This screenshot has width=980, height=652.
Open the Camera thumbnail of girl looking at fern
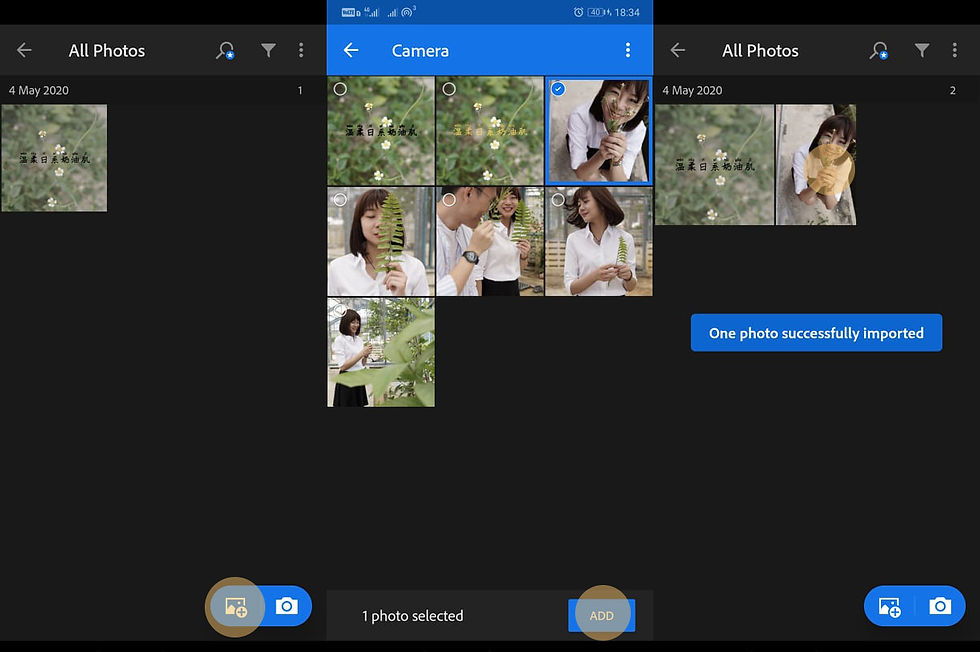coord(599,241)
